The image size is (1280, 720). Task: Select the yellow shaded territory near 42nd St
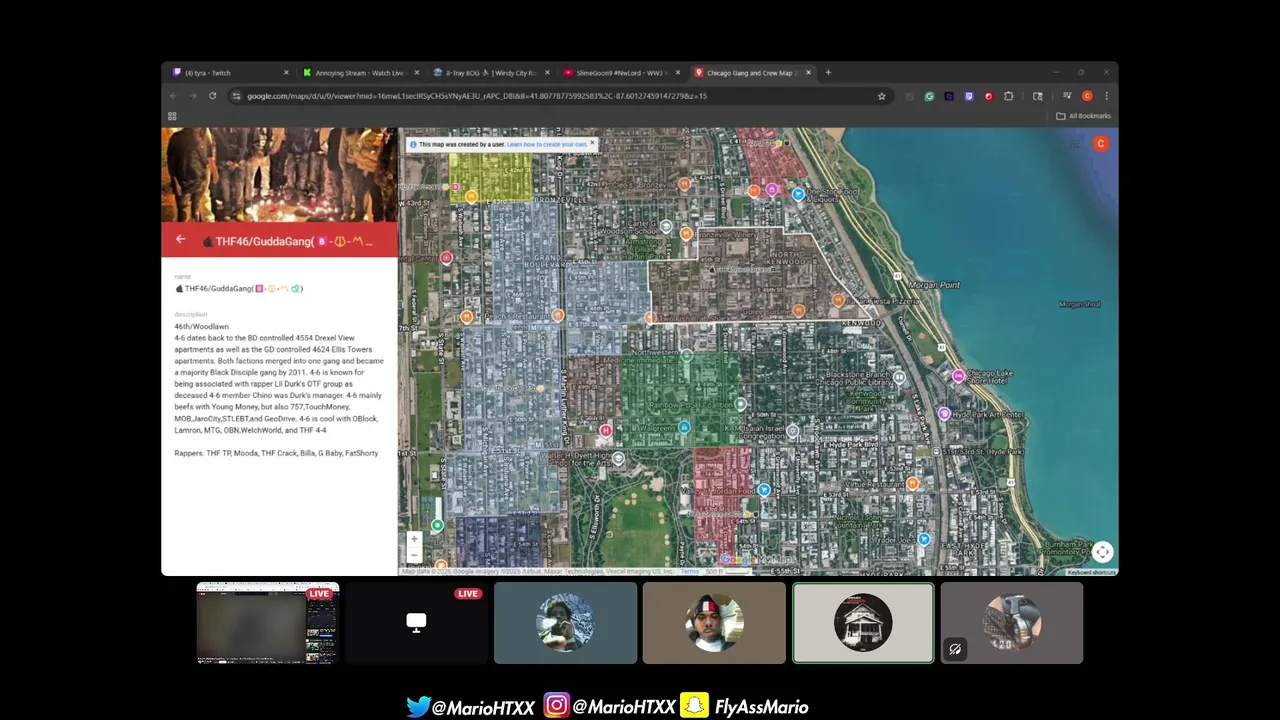point(490,177)
